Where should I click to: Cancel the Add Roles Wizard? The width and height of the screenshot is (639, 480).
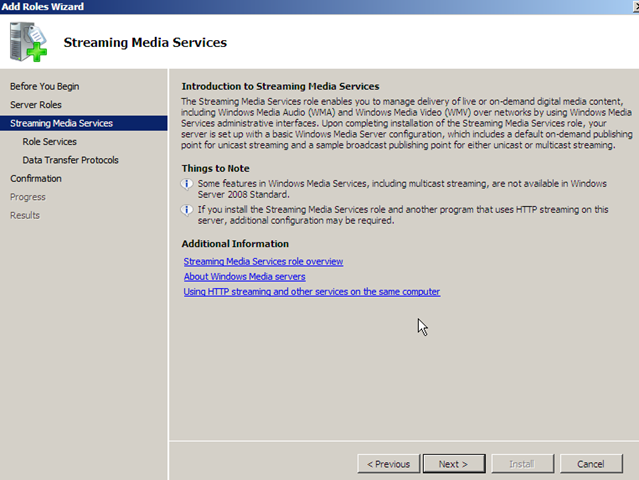click(x=591, y=464)
